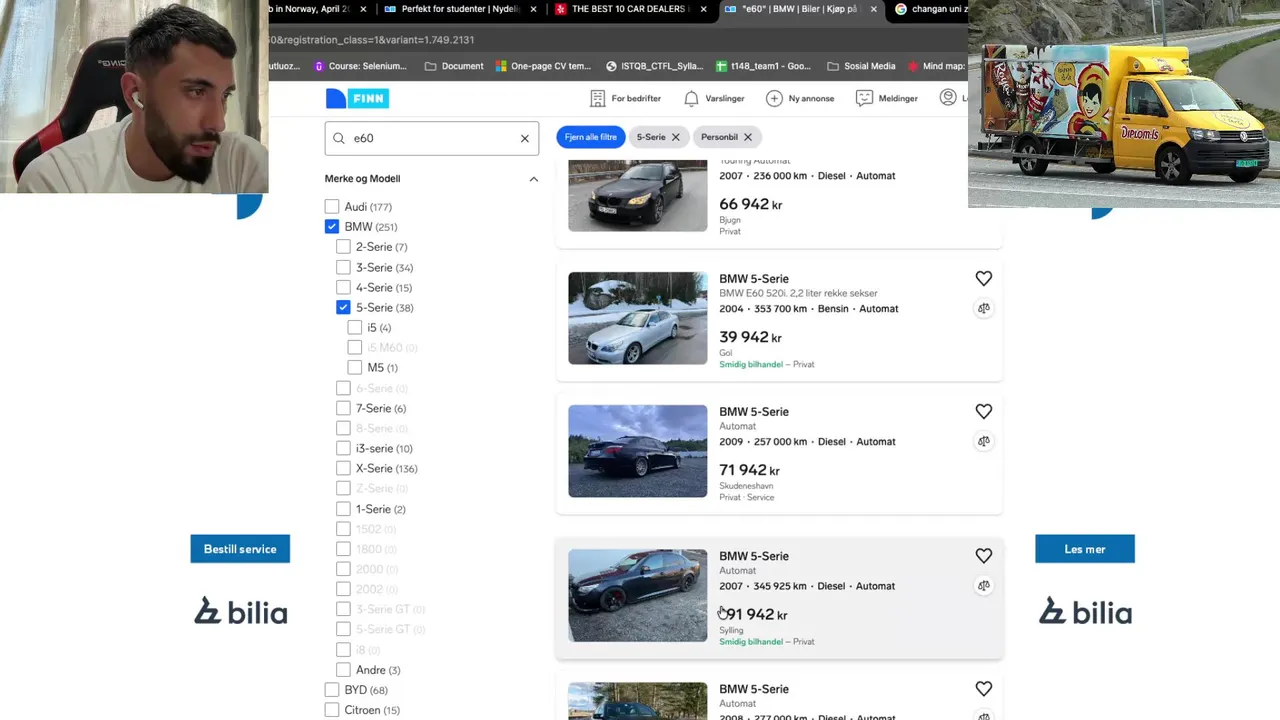The height and width of the screenshot is (720, 1280).
Task: Focus the e60 search input field
Action: point(432,138)
